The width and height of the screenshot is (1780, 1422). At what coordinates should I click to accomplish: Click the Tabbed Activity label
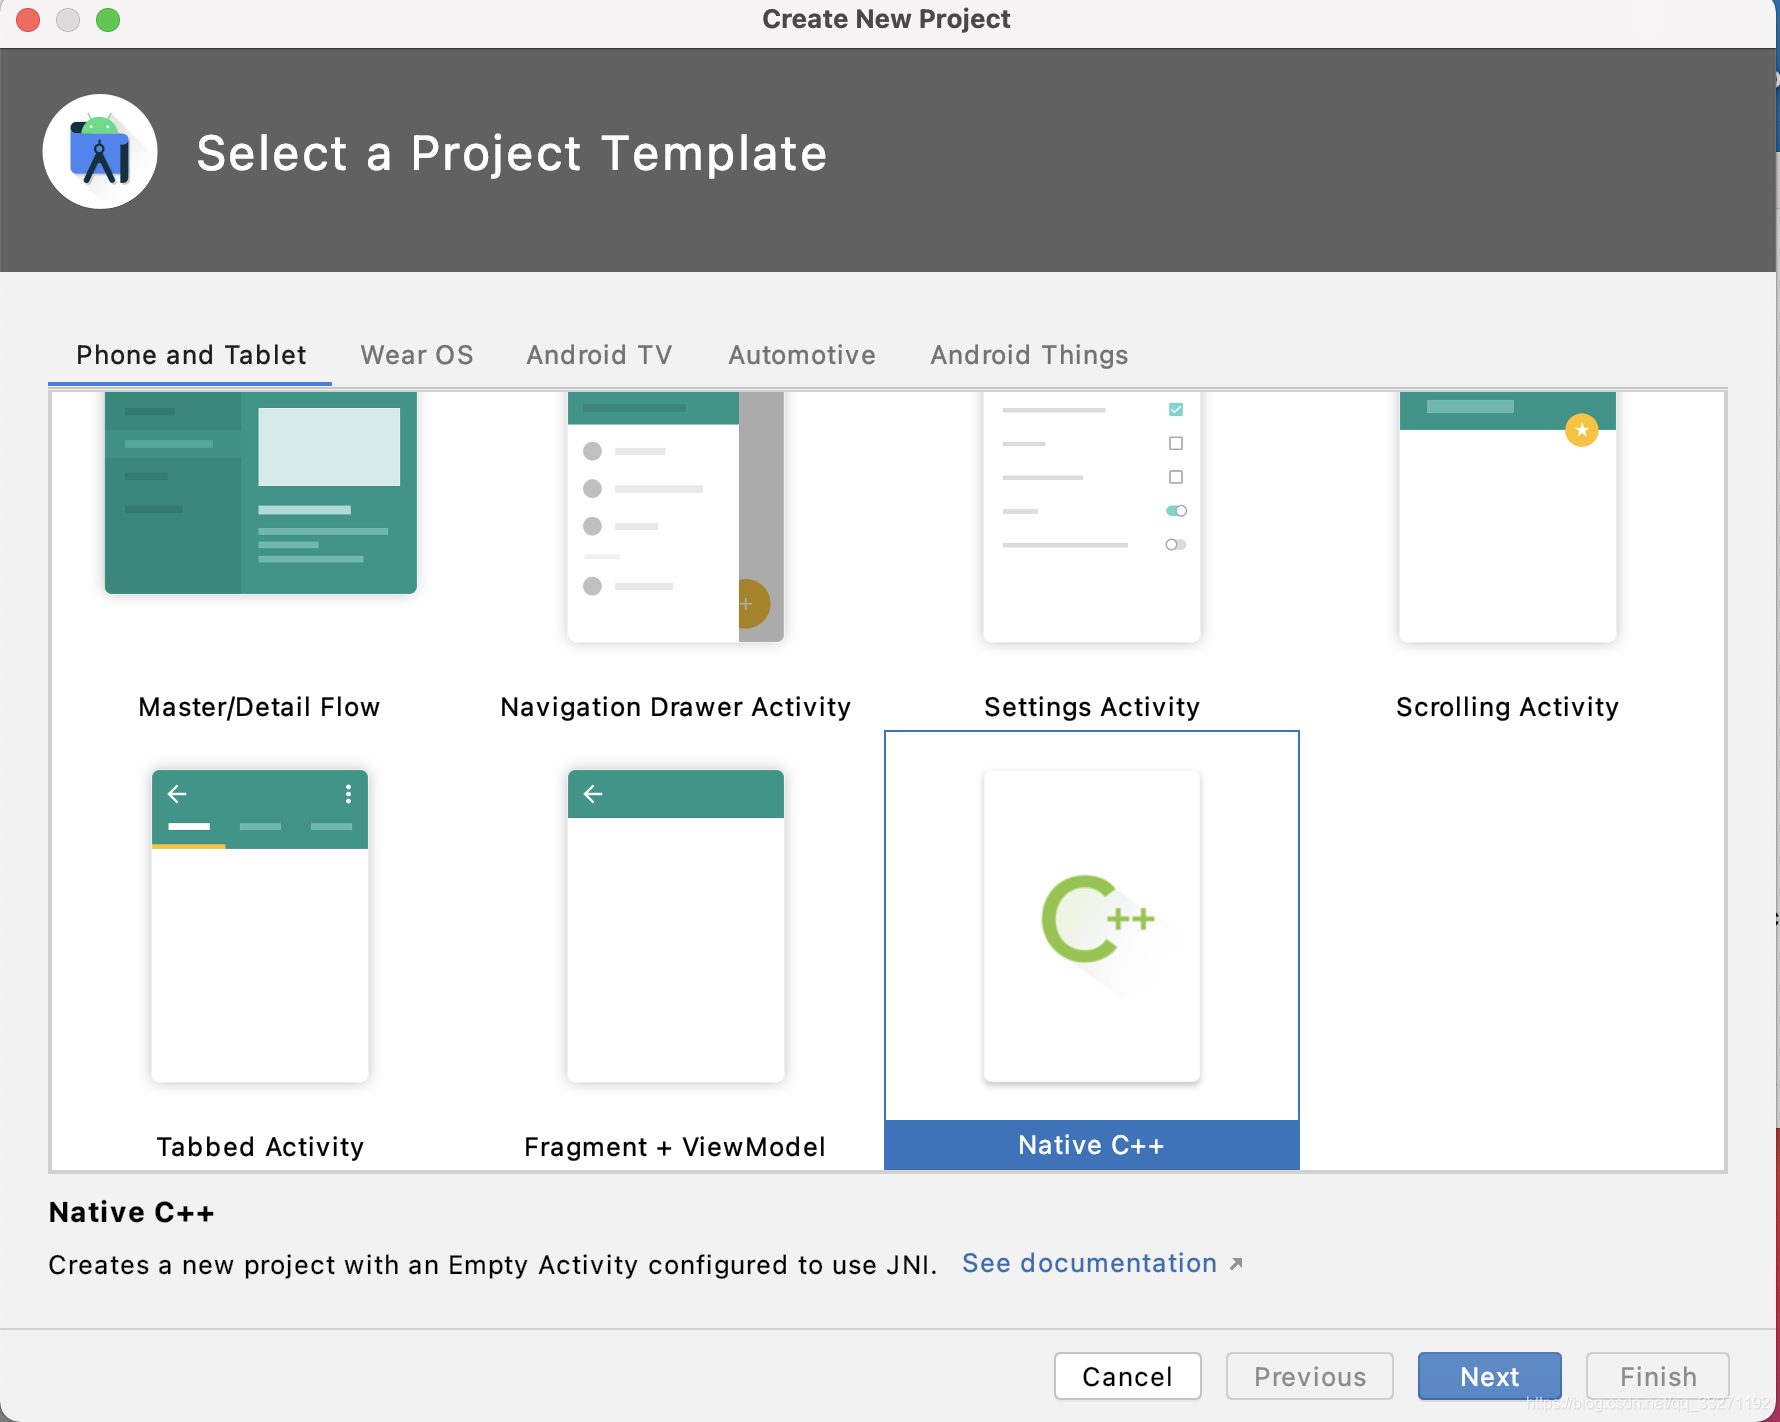point(260,1147)
